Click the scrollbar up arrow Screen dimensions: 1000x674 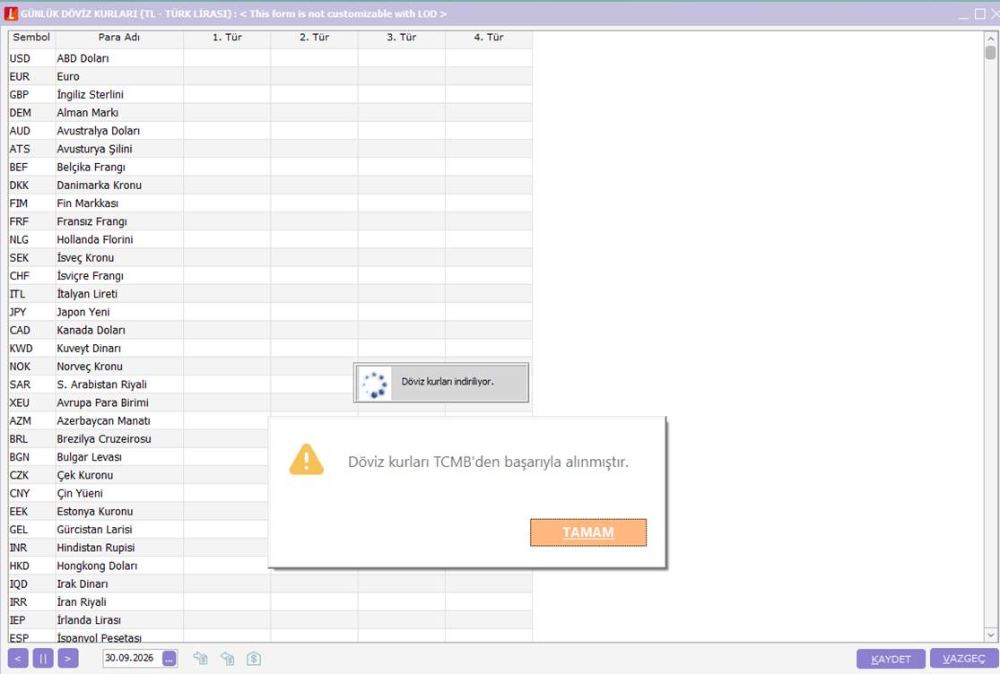coord(990,39)
